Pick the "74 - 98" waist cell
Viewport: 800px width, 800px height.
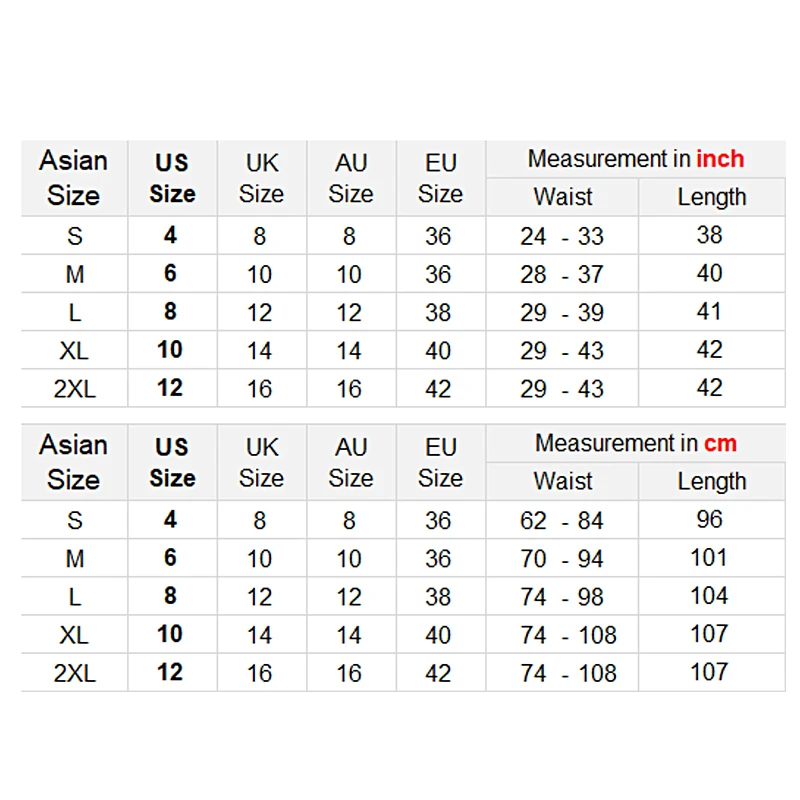pyautogui.click(x=562, y=597)
